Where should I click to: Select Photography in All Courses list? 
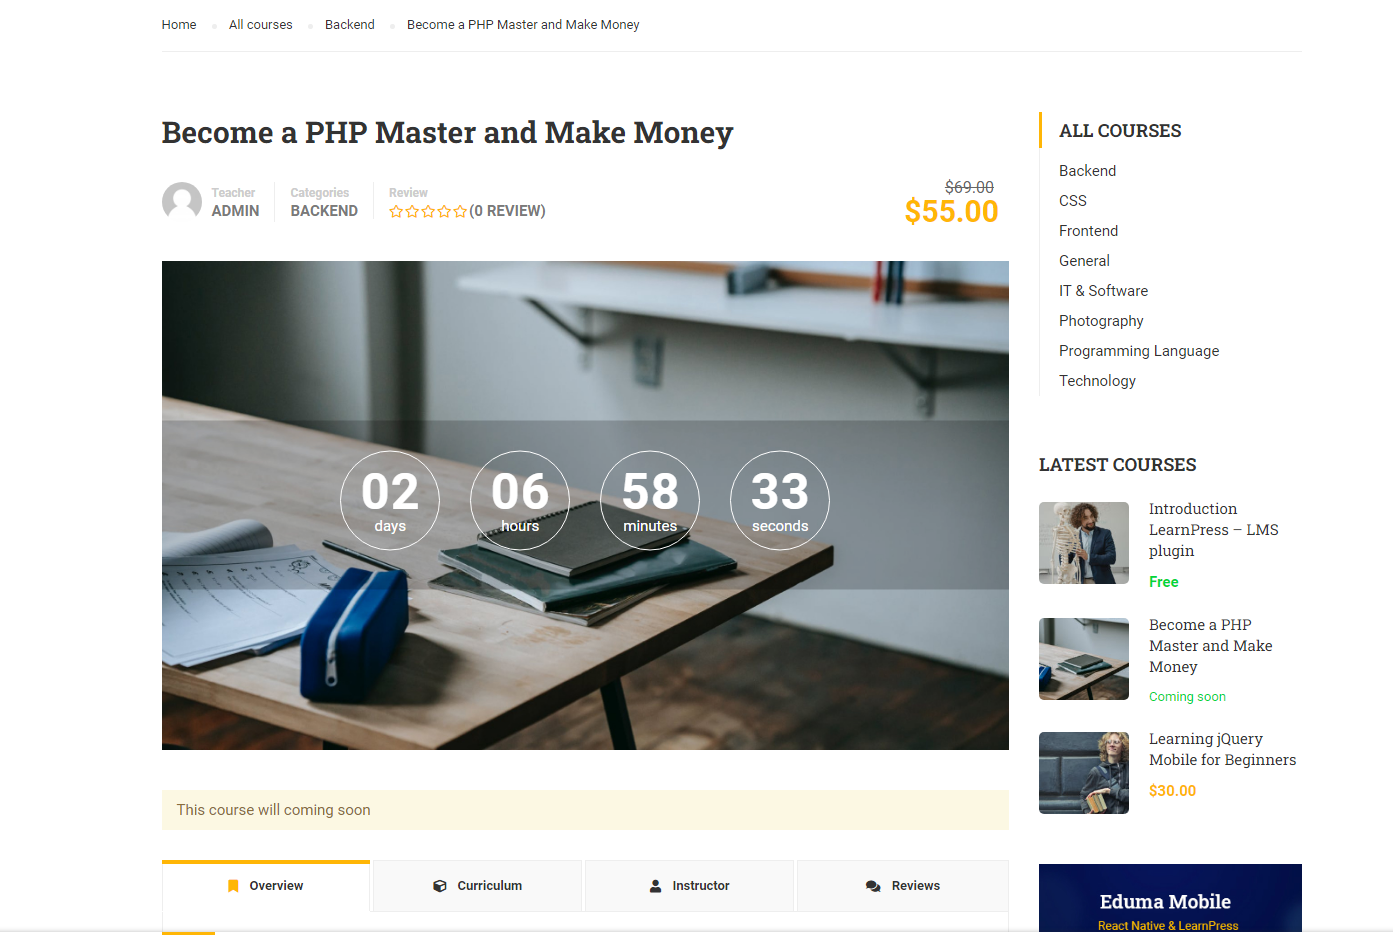(1101, 321)
